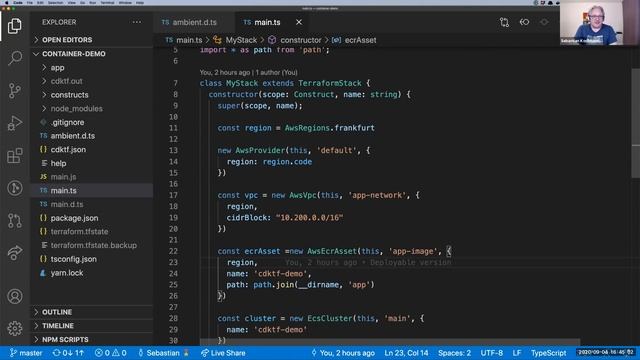
Task: Click the next change icon in editor toolbar
Action: [x=544, y=22]
